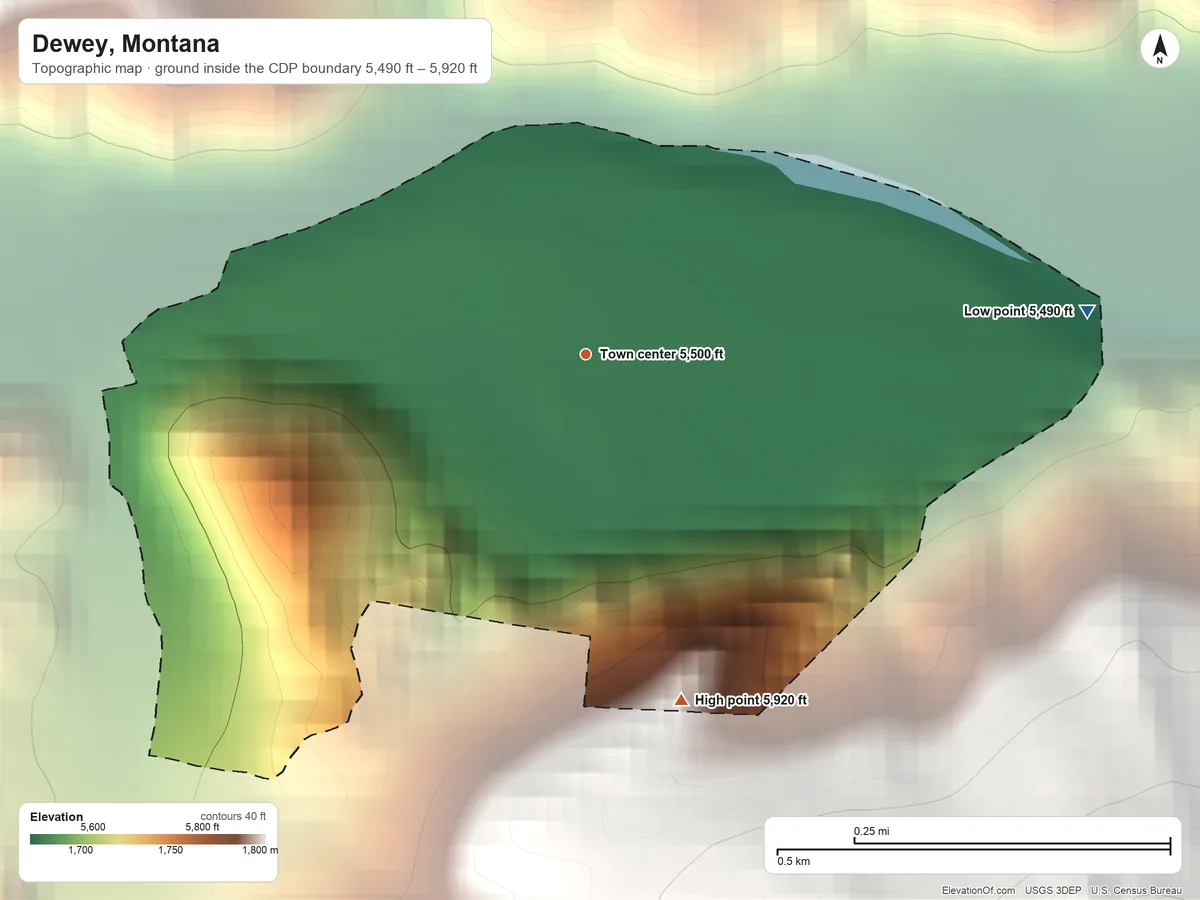1200x900 pixels.
Task: Click the "5,600" legend value
Action: click(x=92, y=827)
